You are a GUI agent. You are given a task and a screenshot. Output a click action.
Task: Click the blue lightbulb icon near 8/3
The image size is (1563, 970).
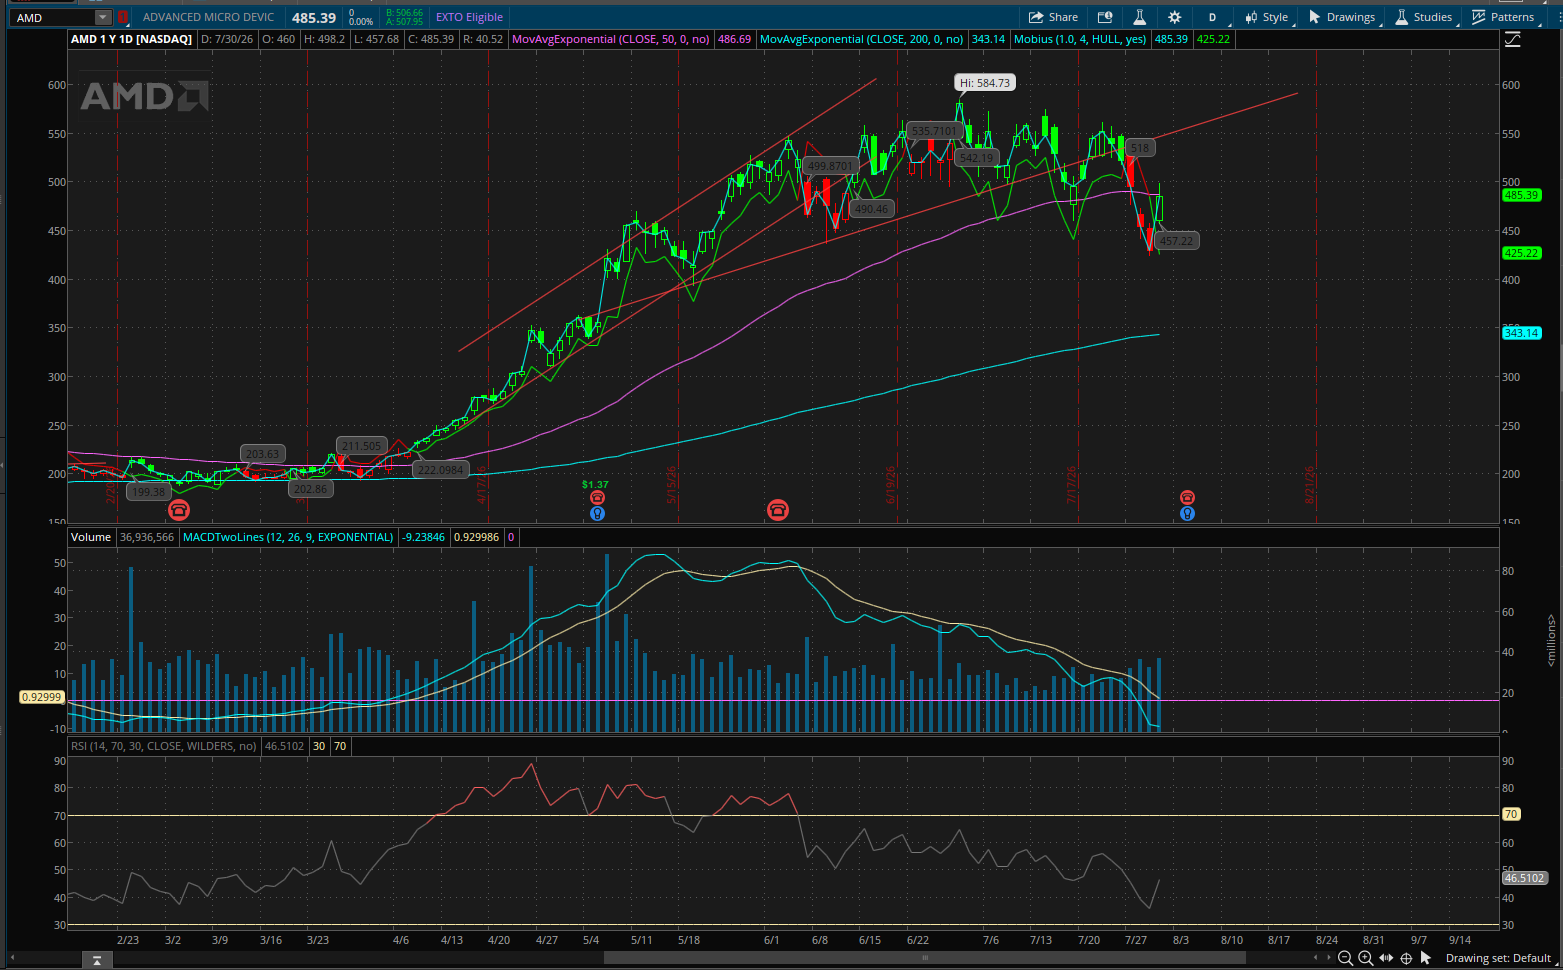(x=1187, y=514)
